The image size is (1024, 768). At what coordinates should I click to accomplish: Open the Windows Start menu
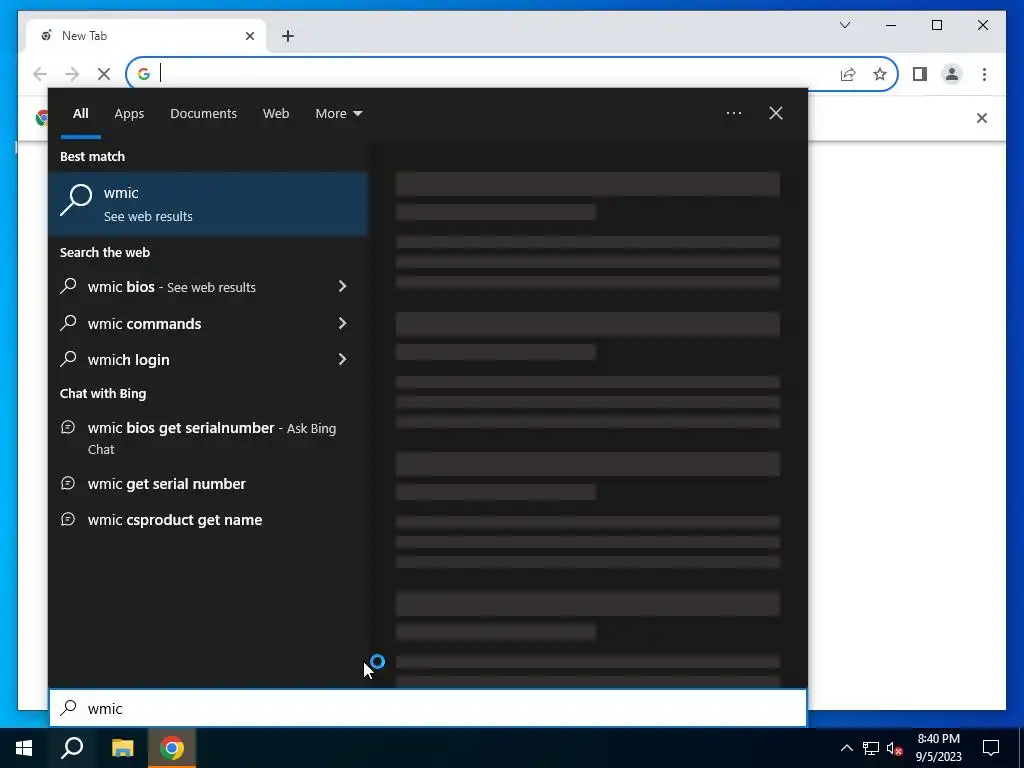coord(24,748)
